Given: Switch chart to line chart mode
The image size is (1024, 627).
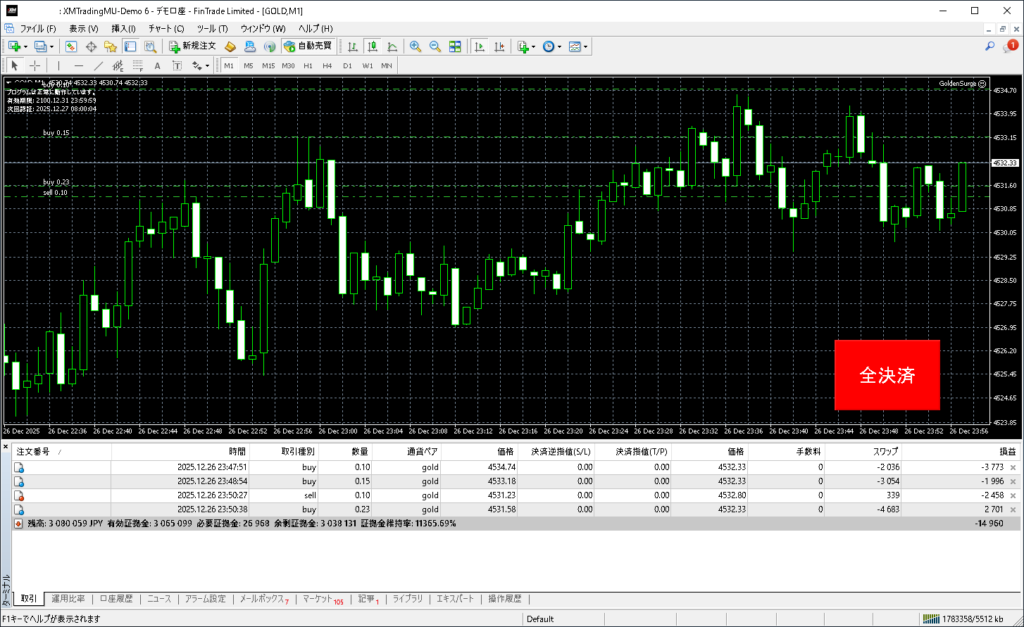Looking at the screenshot, I should [x=391, y=46].
